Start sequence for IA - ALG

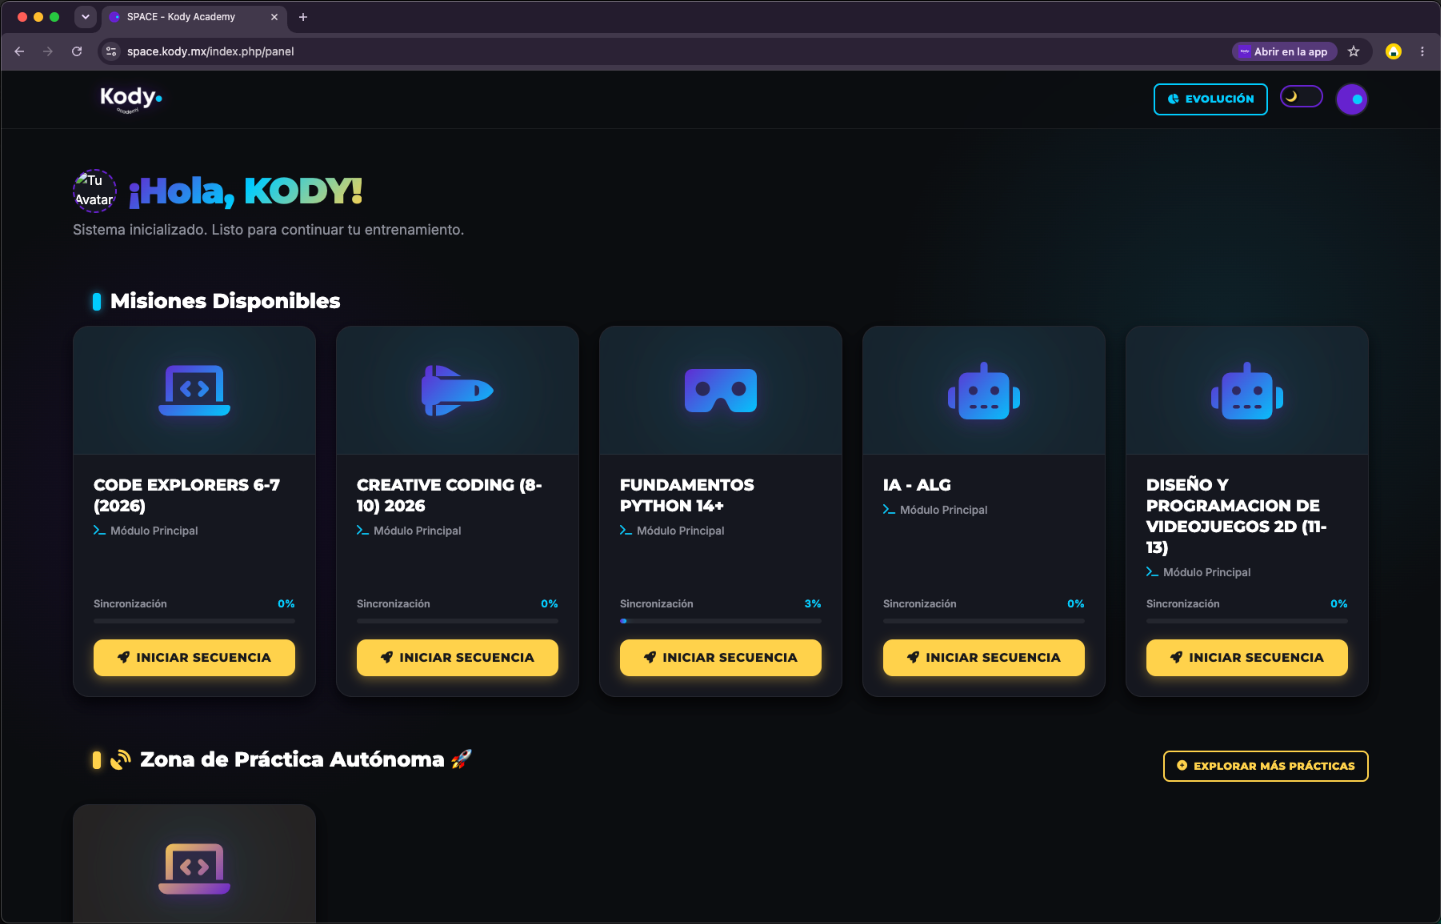tap(984, 657)
